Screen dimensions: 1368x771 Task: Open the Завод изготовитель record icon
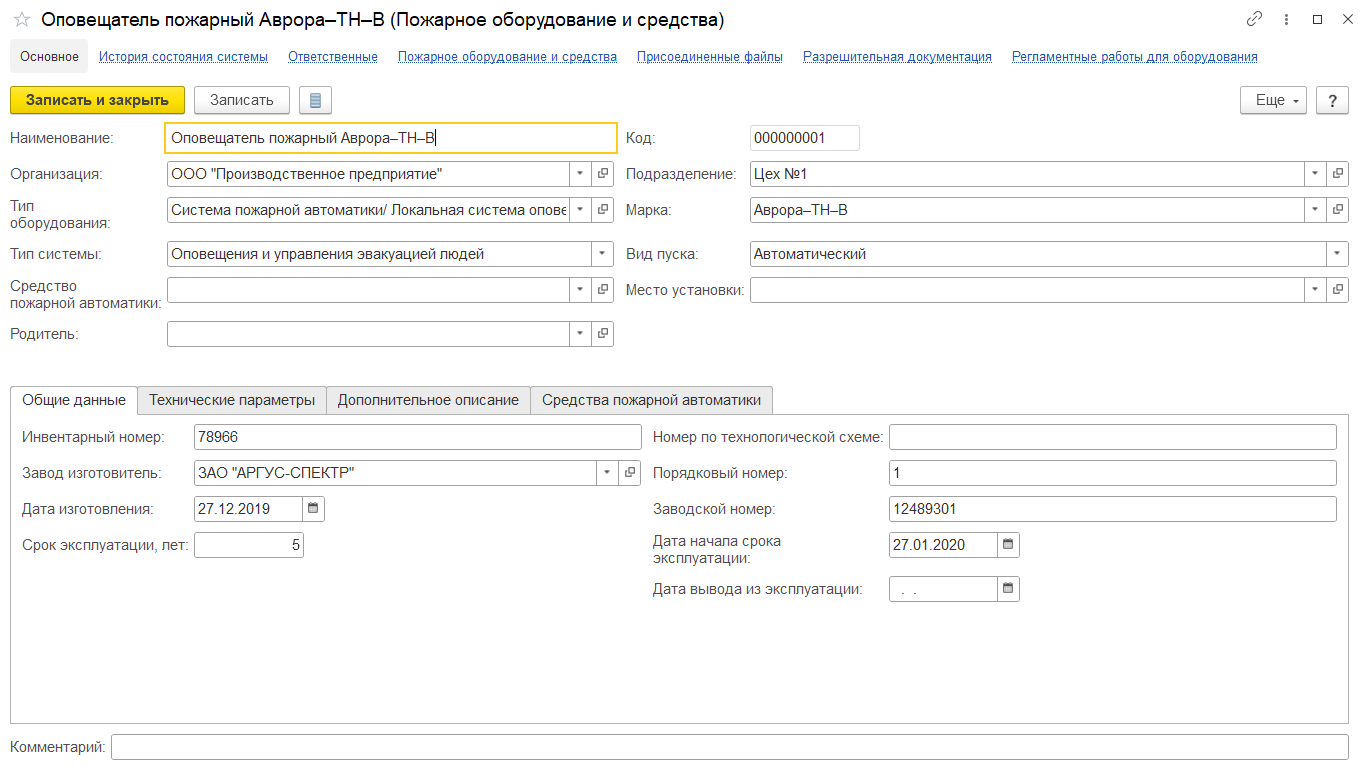[x=629, y=473]
